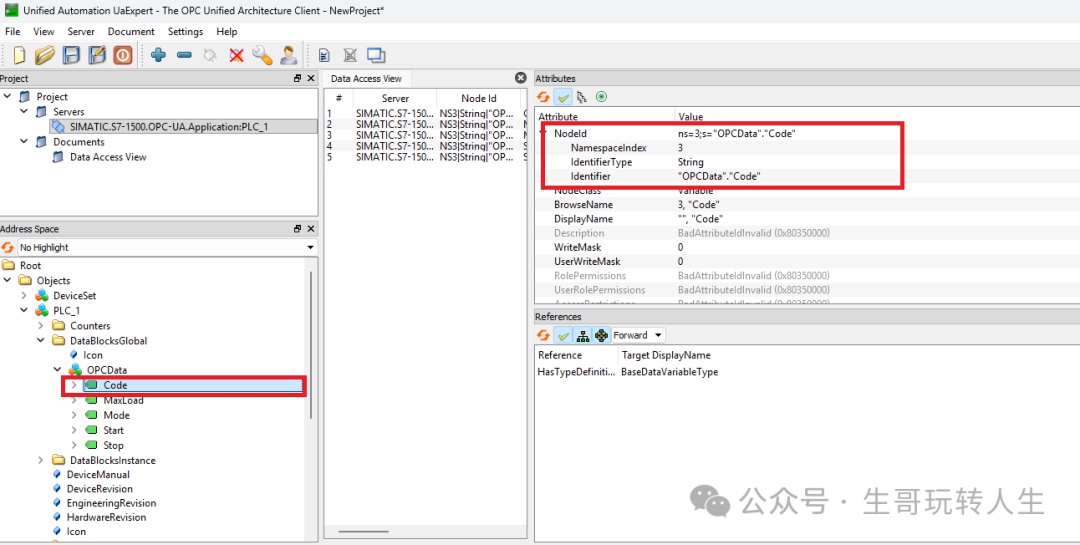
Task: Click the gray connect plug icon
Action: tap(210, 54)
